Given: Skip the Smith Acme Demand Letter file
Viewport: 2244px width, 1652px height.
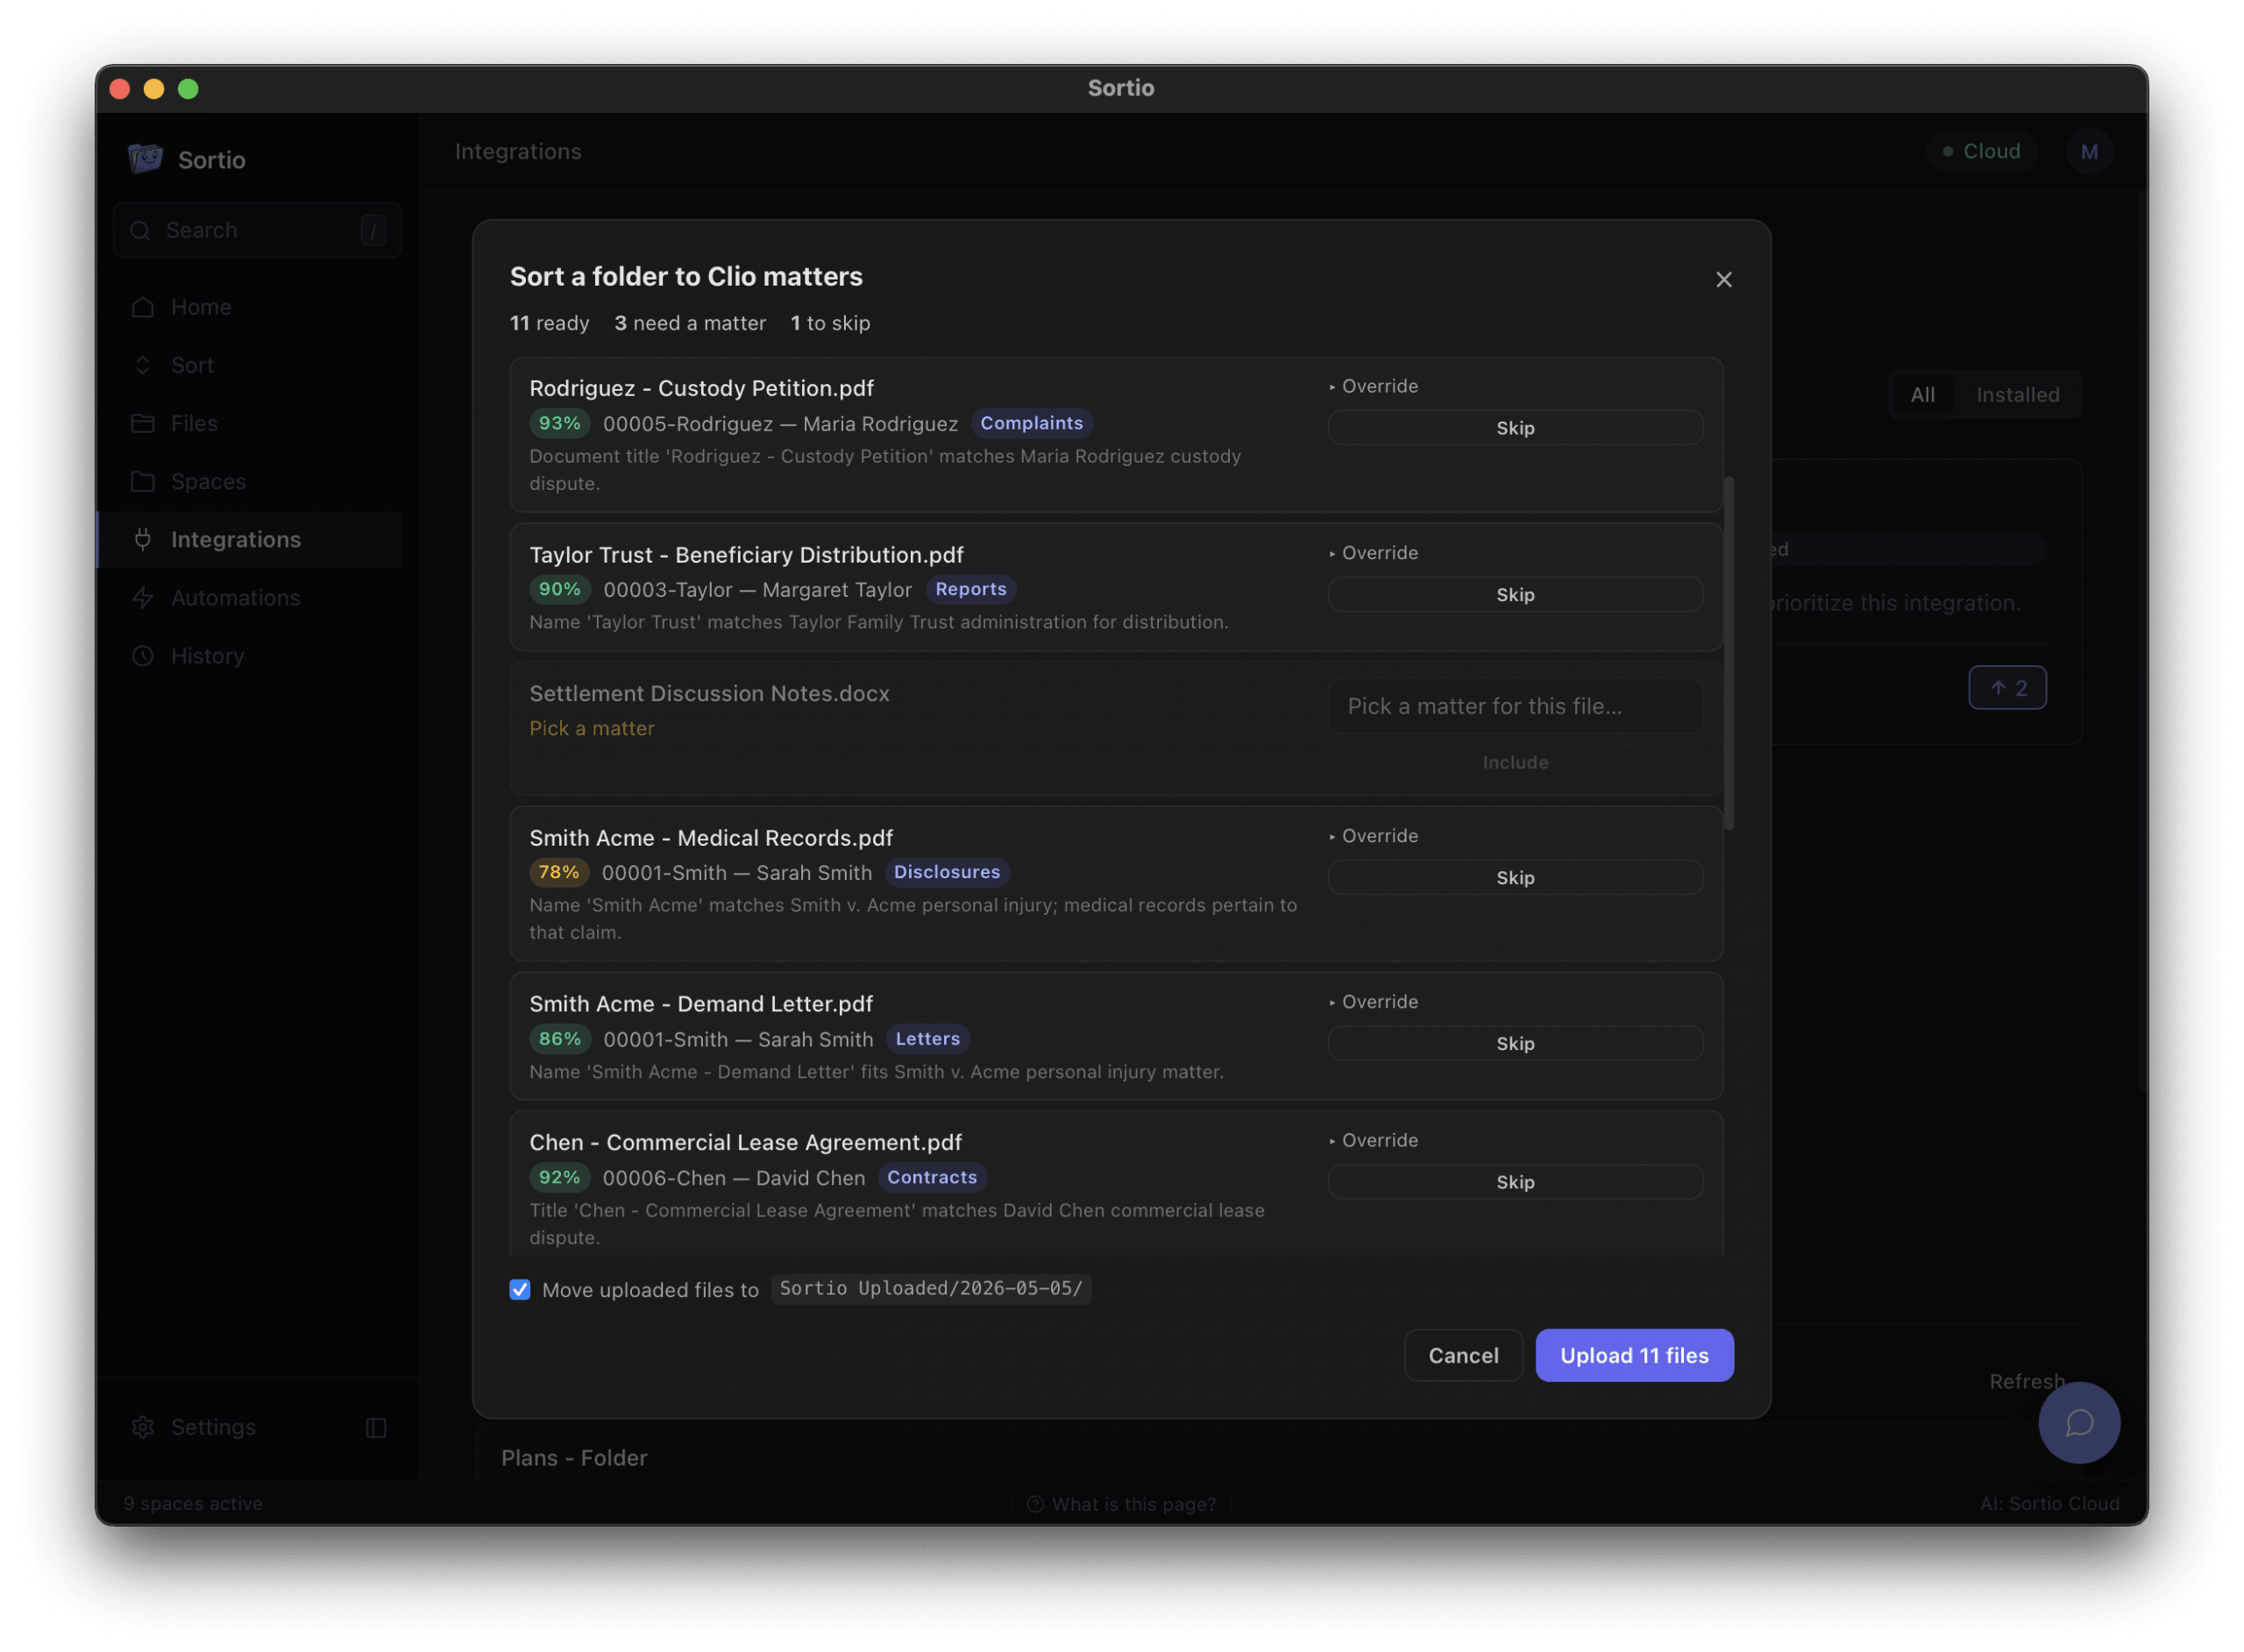Looking at the screenshot, I should point(1515,1043).
